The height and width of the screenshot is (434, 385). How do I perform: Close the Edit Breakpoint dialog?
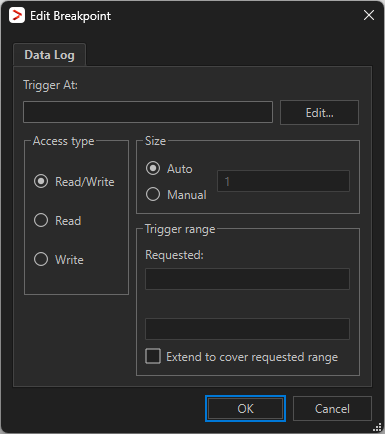coord(369,15)
